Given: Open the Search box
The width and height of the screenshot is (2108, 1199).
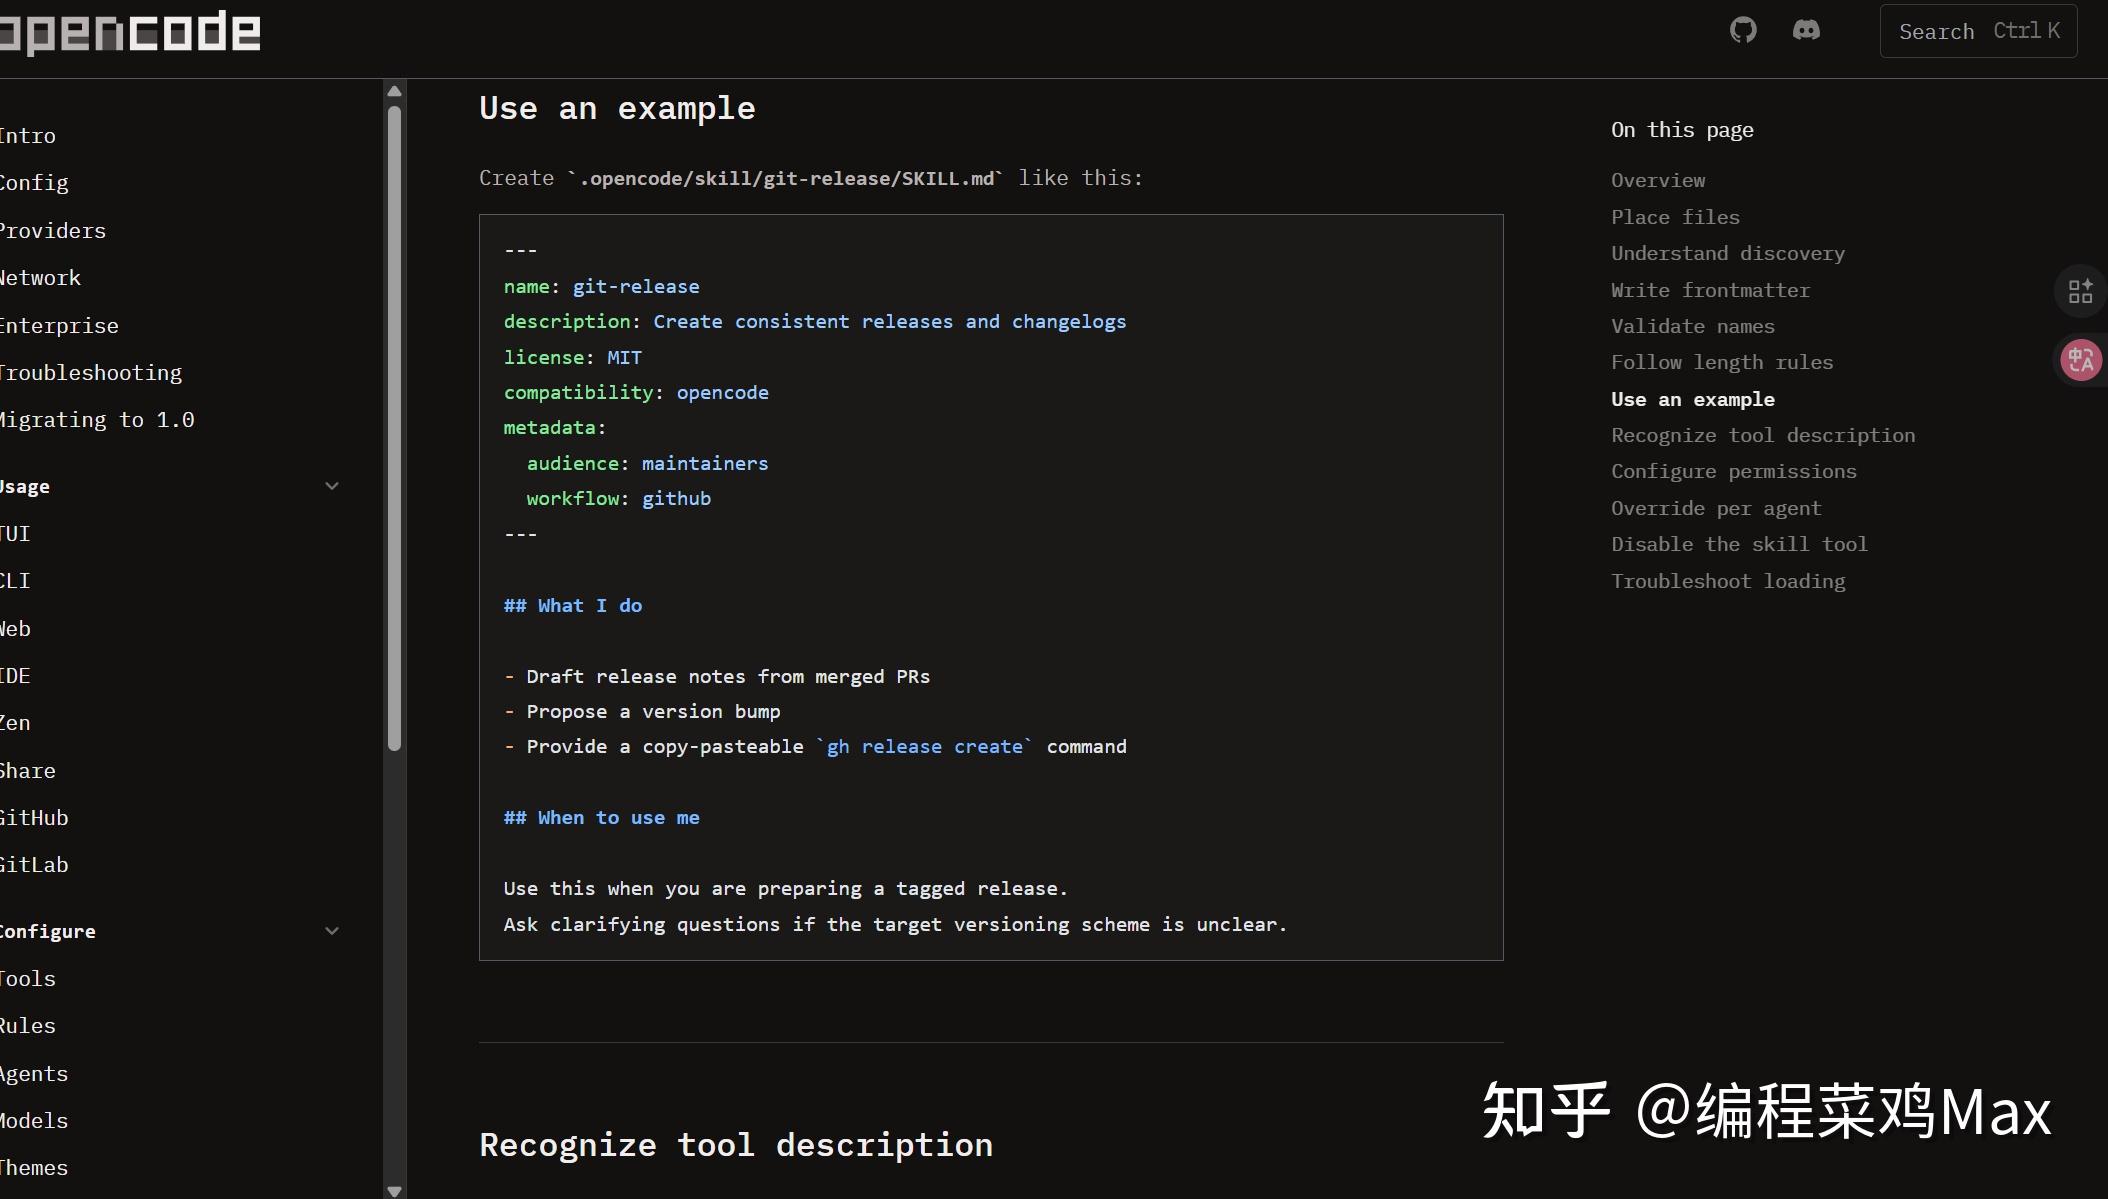Looking at the screenshot, I should [1977, 30].
